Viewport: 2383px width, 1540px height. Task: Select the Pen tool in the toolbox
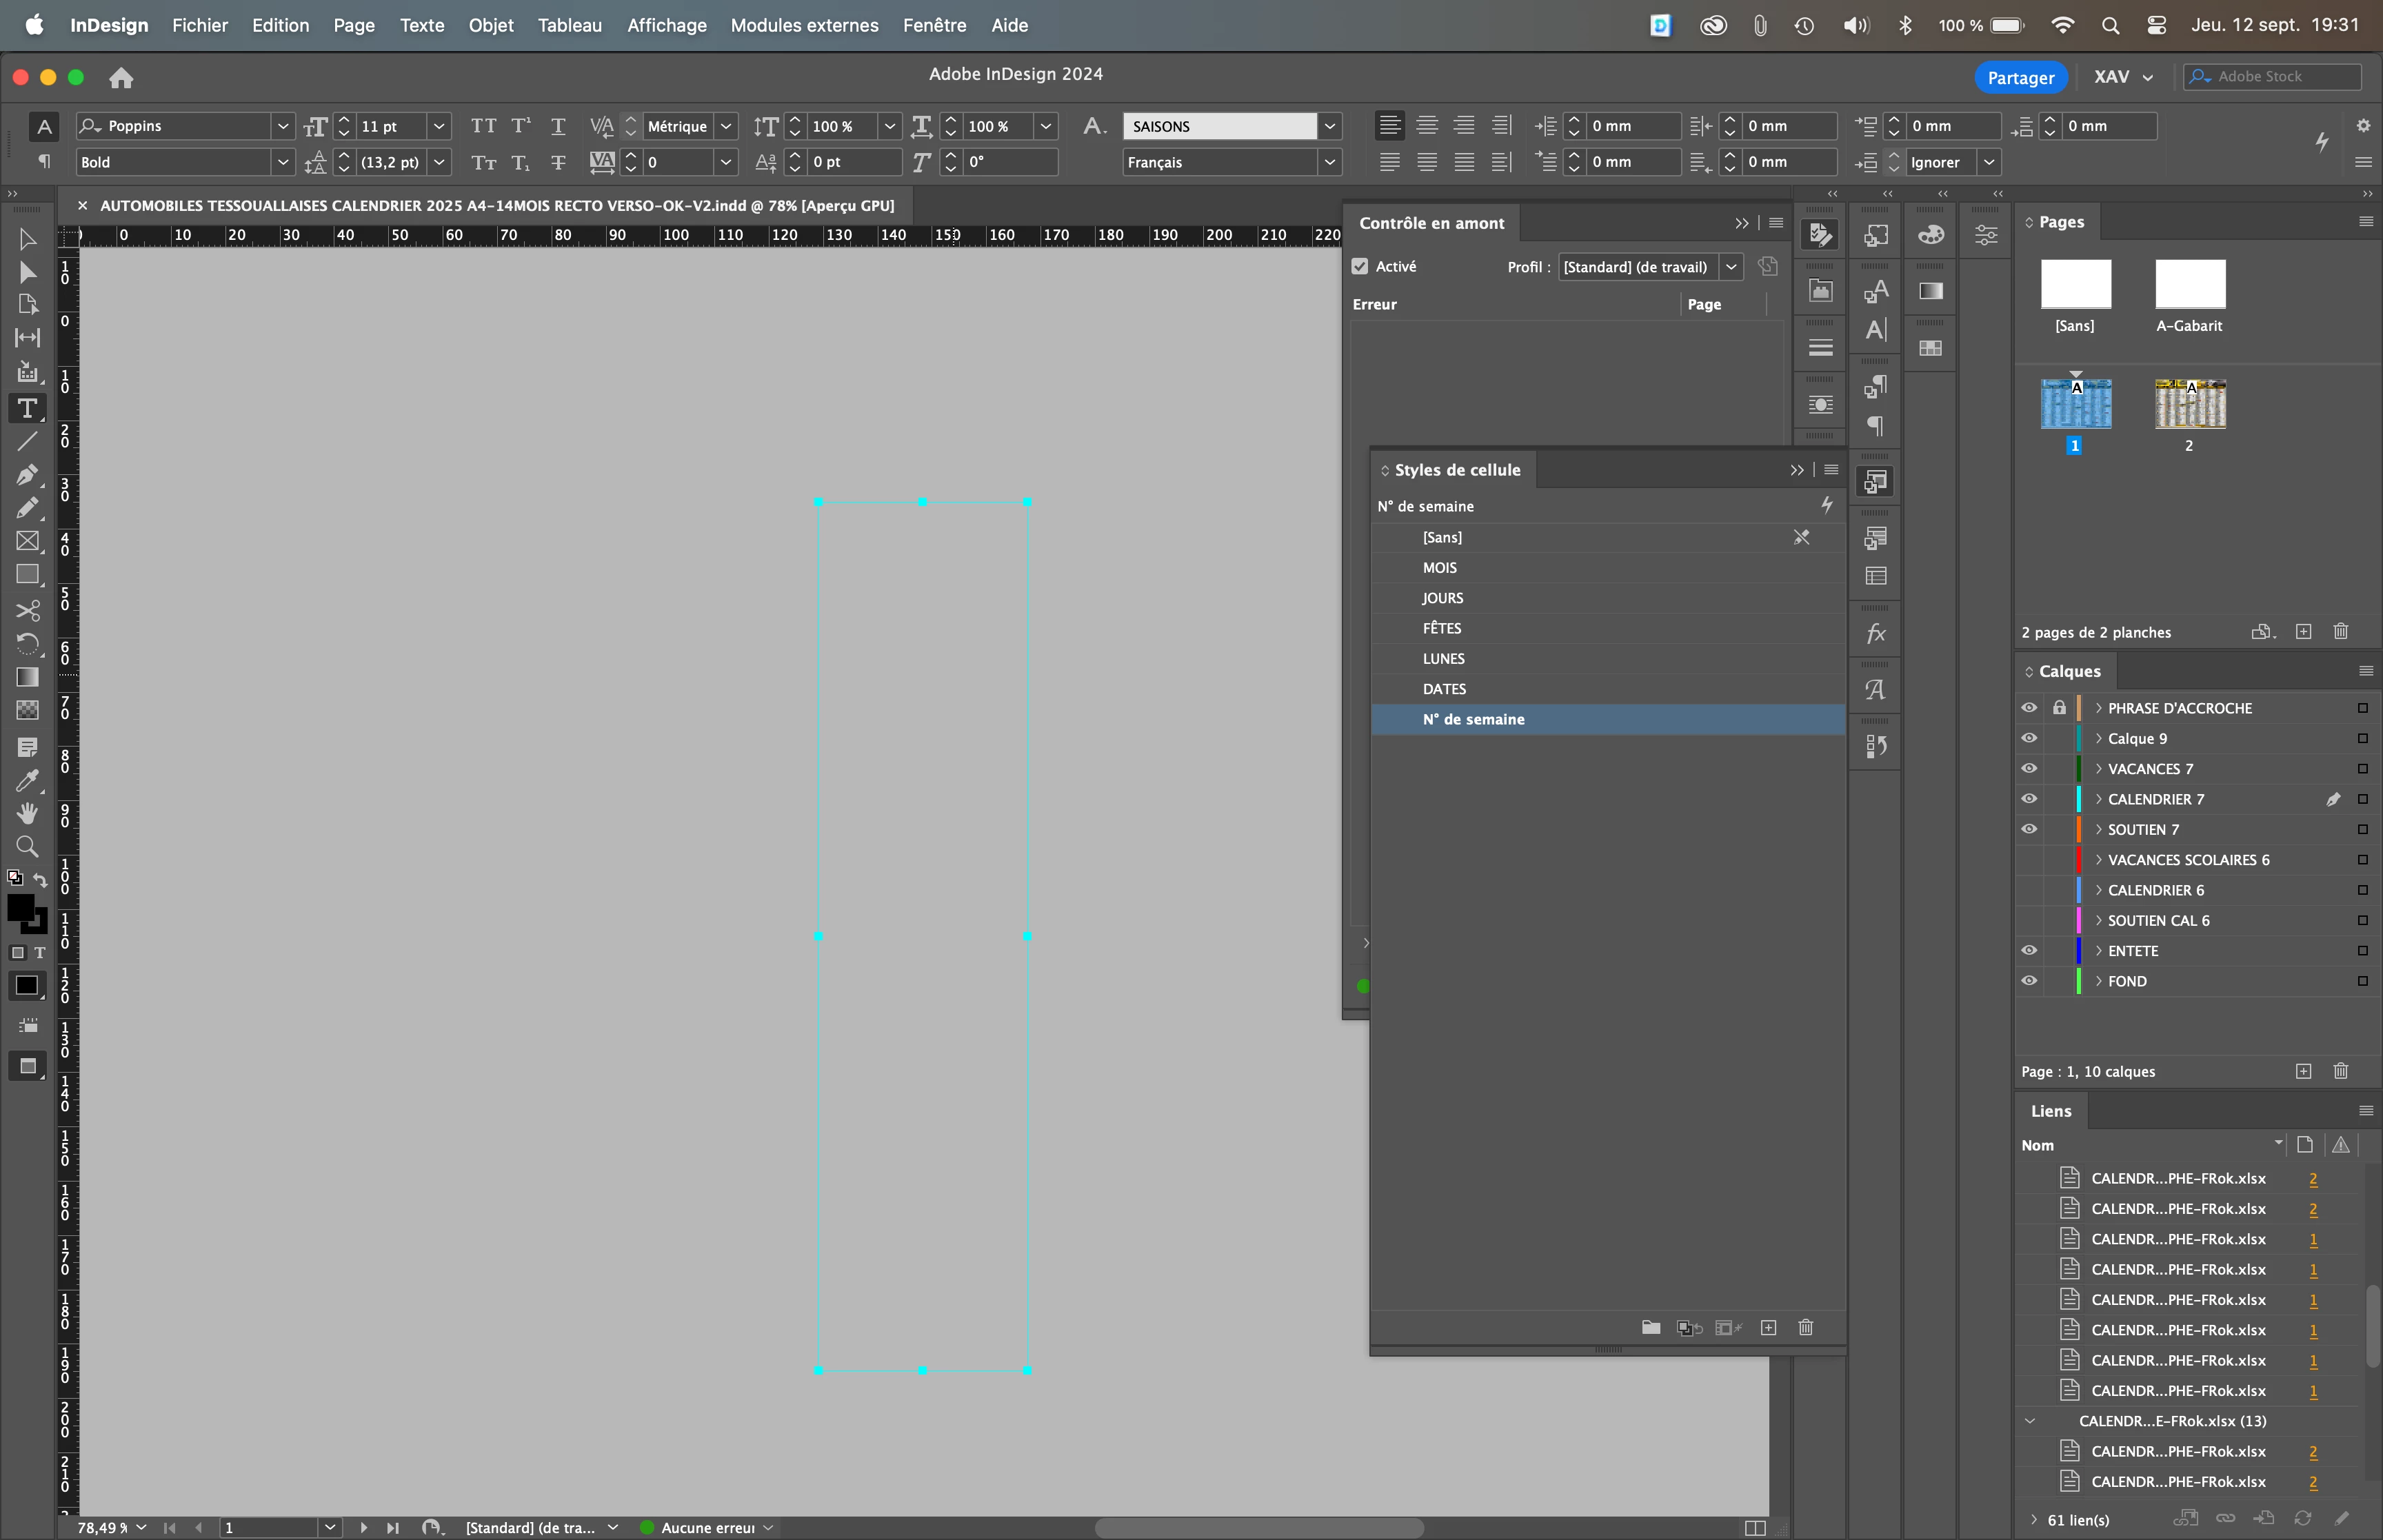27,474
